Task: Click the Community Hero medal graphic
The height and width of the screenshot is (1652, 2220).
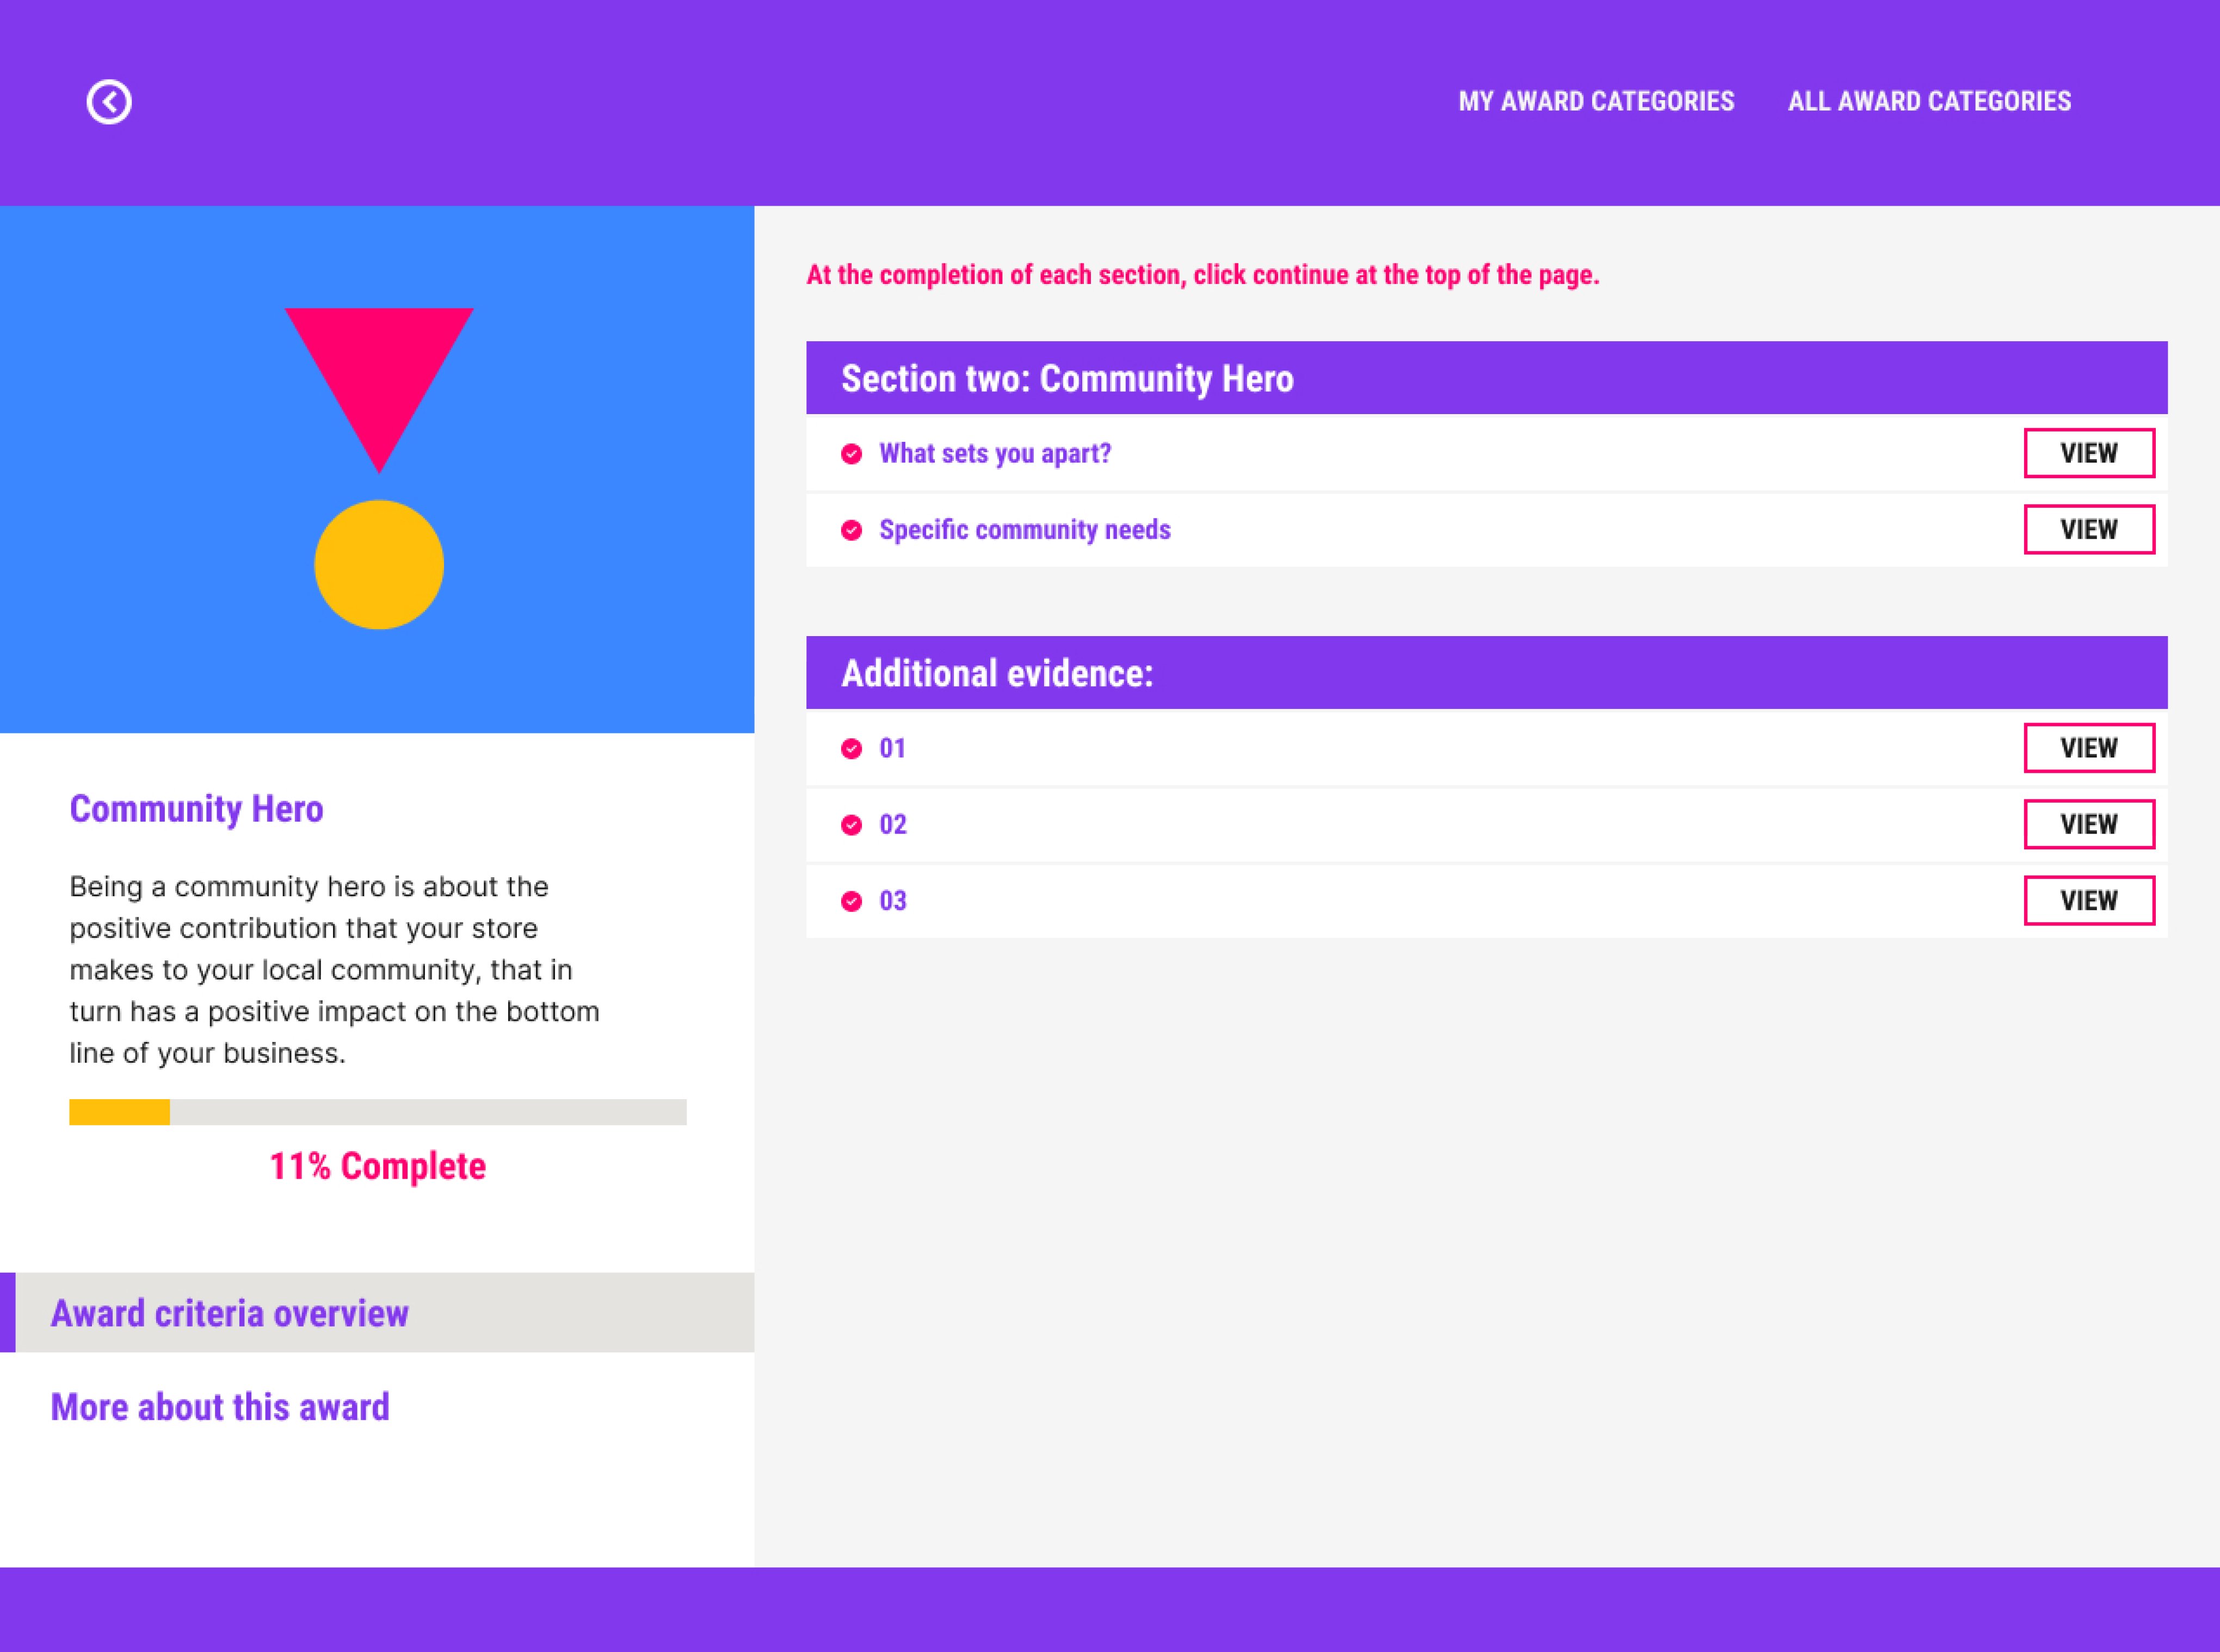Action: [379, 468]
